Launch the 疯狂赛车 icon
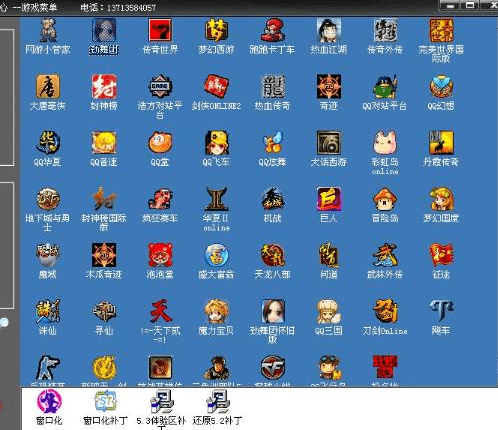 coord(160,199)
